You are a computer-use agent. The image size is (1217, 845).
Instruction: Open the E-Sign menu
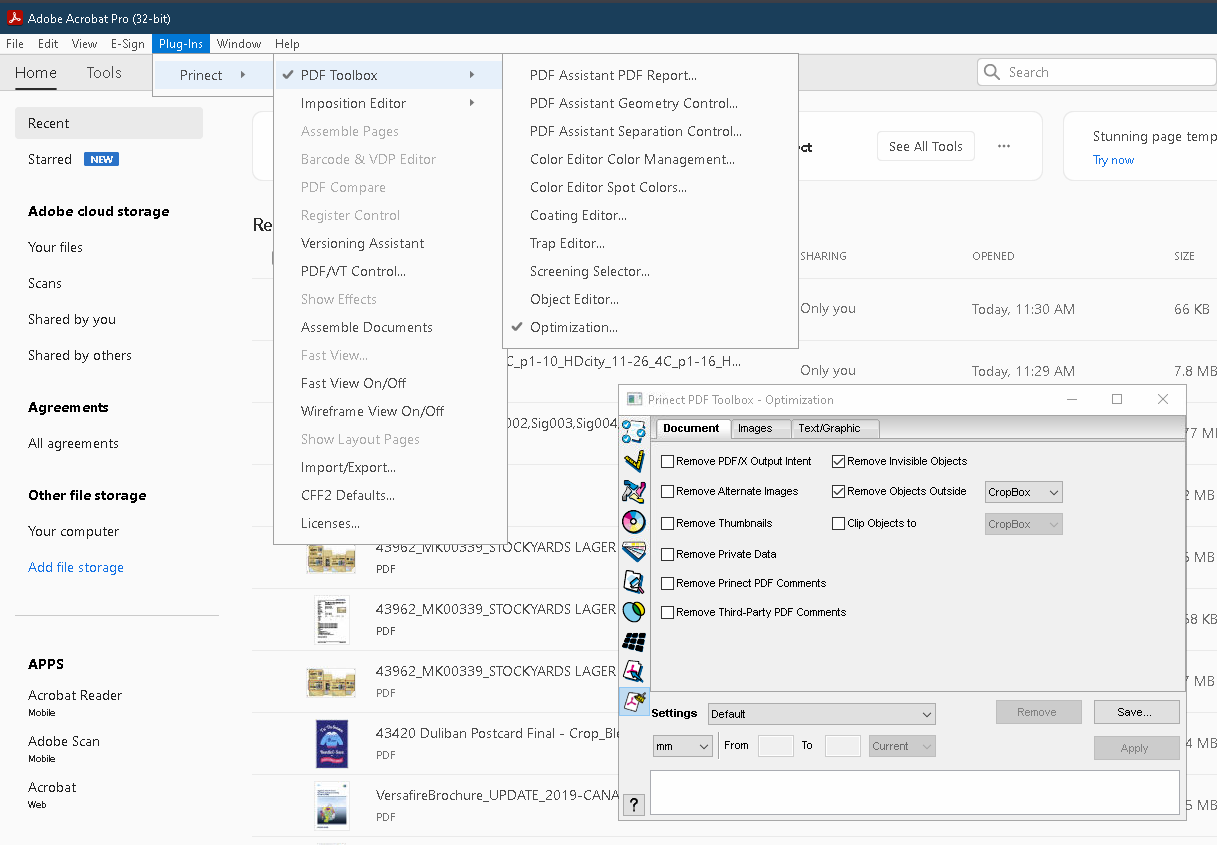tap(128, 44)
